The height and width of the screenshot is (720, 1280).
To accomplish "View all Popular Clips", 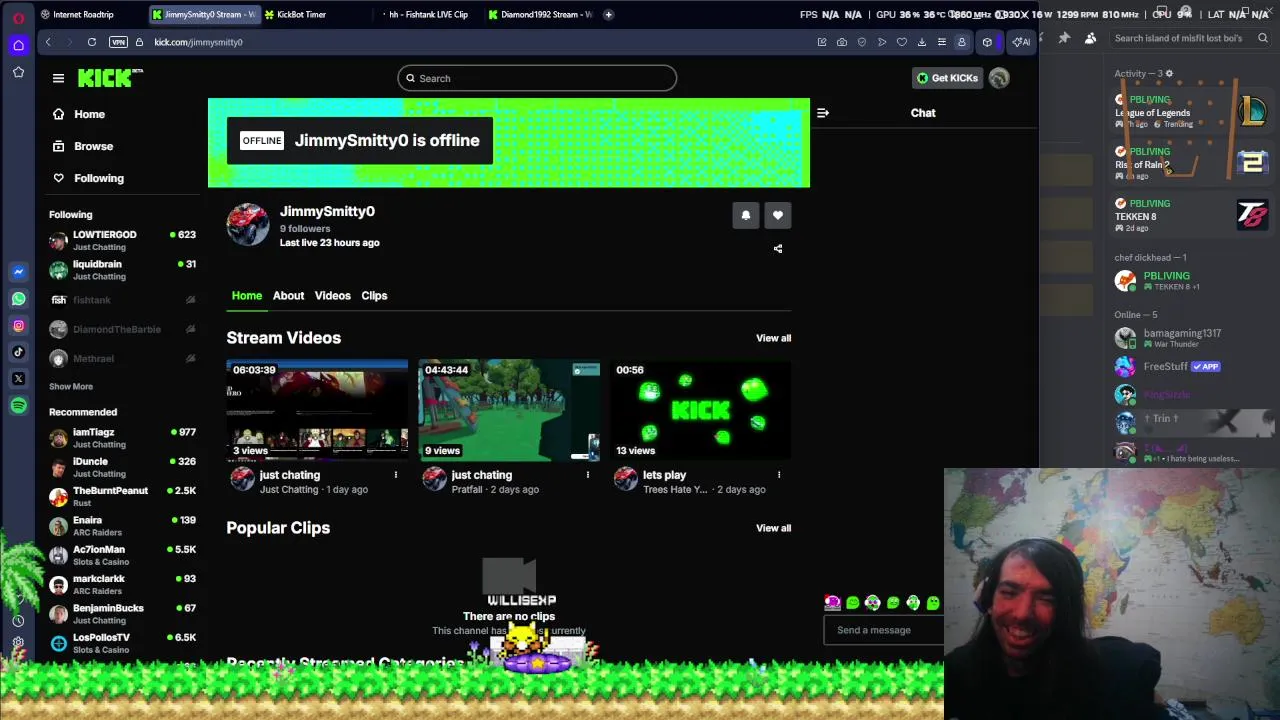I will 773,528.
